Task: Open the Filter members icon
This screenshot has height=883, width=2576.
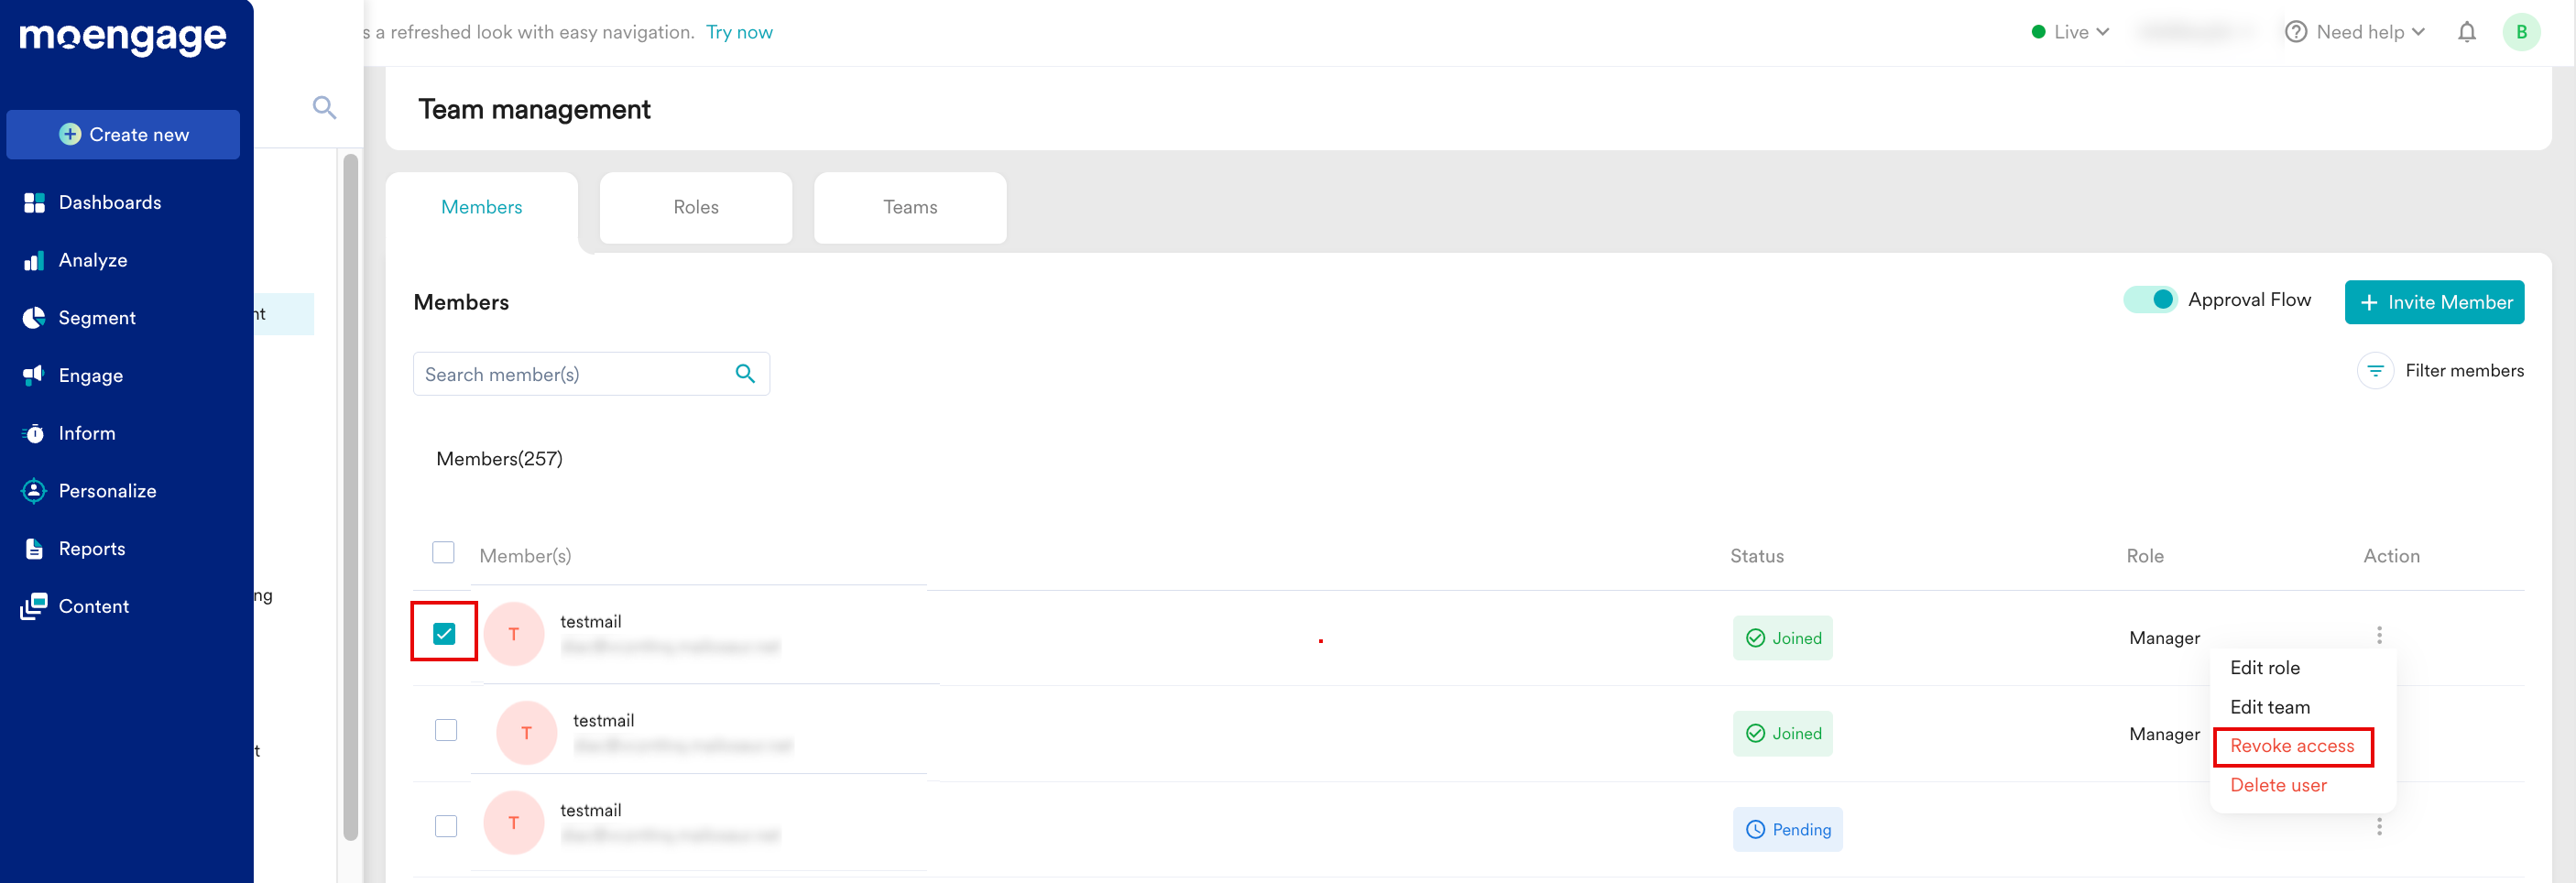Action: coord(2375,371)
